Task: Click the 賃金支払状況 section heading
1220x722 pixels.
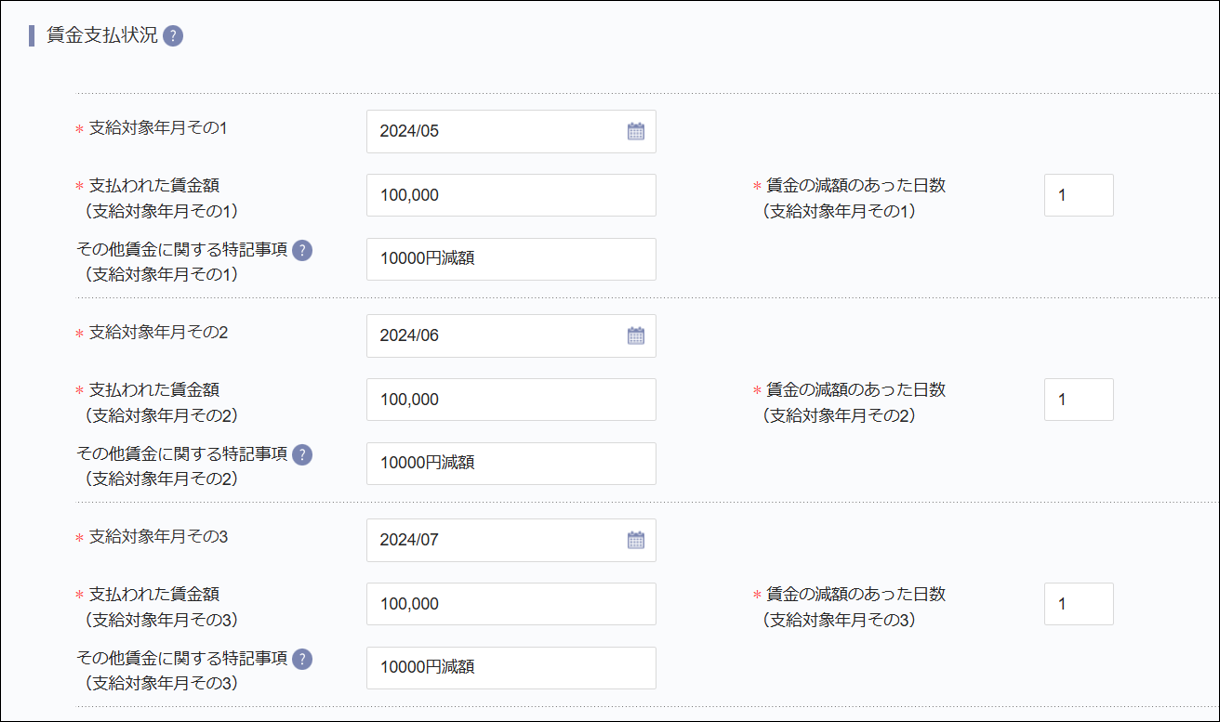Action: tap(102, 36)
